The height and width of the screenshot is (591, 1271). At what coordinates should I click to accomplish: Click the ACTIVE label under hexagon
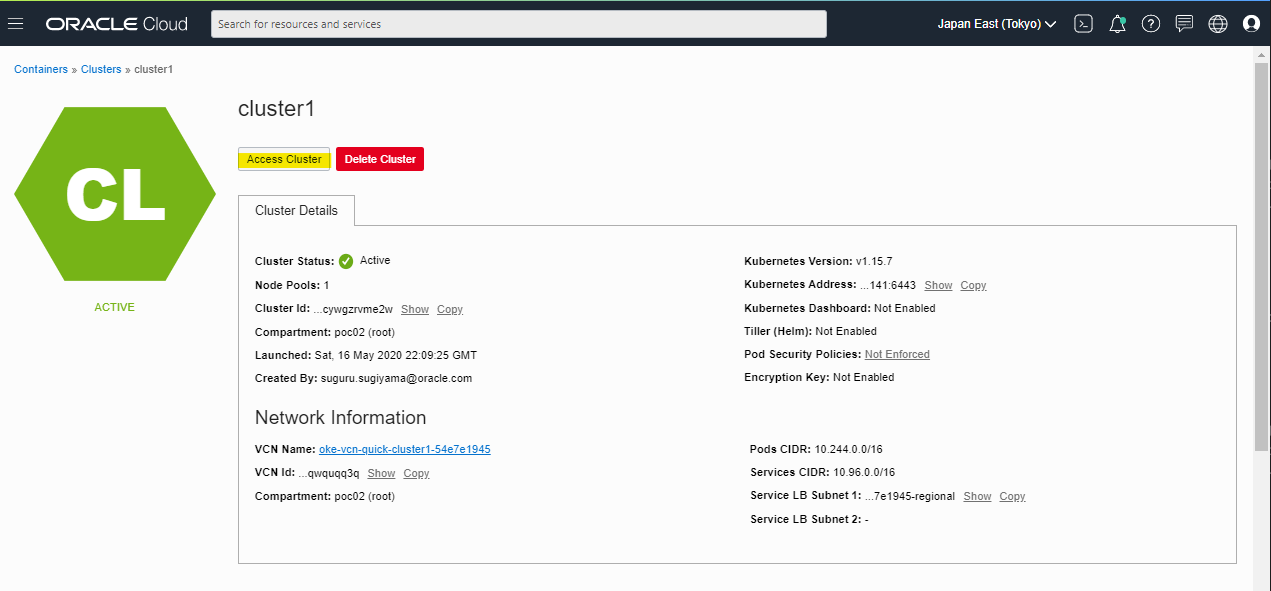(x=114, y=307)
